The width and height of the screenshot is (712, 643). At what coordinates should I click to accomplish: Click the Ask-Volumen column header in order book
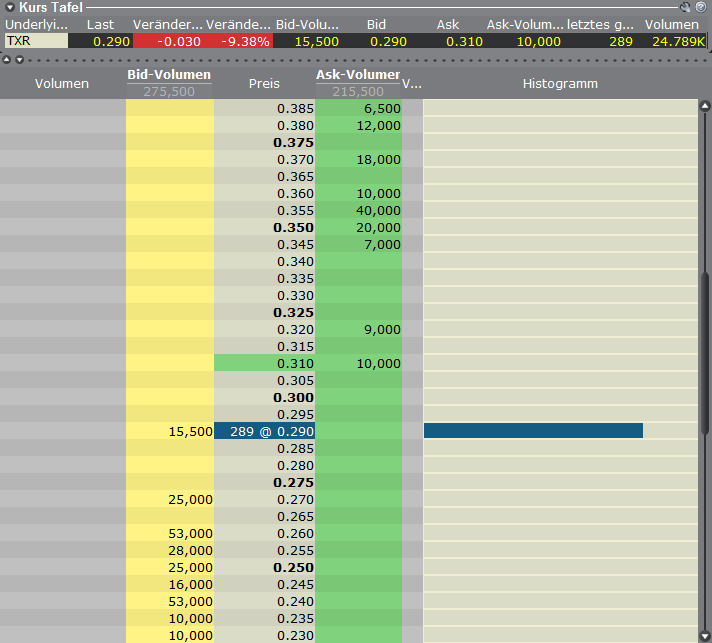[x=358, y=76]
